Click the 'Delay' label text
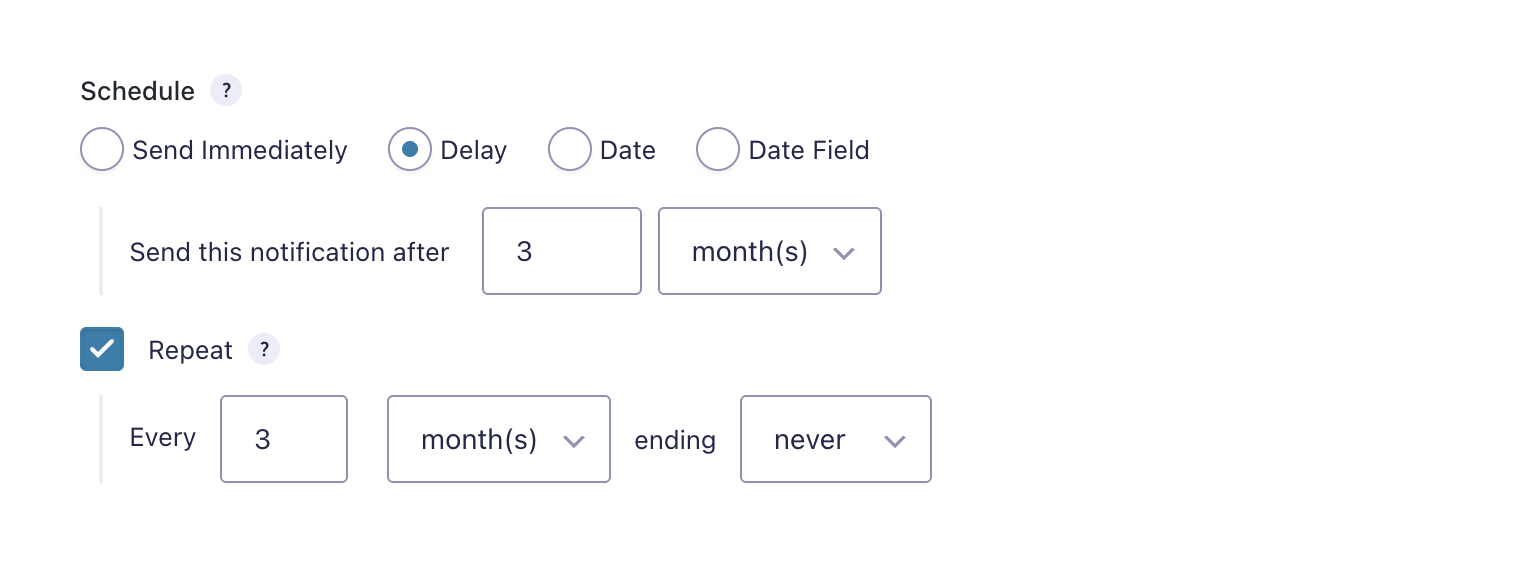Viewport: 1540px width, 566px height. coord(474,151)
